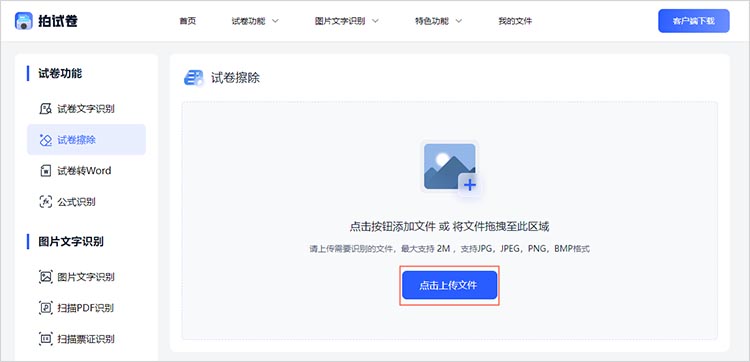Click the 点击上传文件 button
750x362 pixels.
[450, 285]
